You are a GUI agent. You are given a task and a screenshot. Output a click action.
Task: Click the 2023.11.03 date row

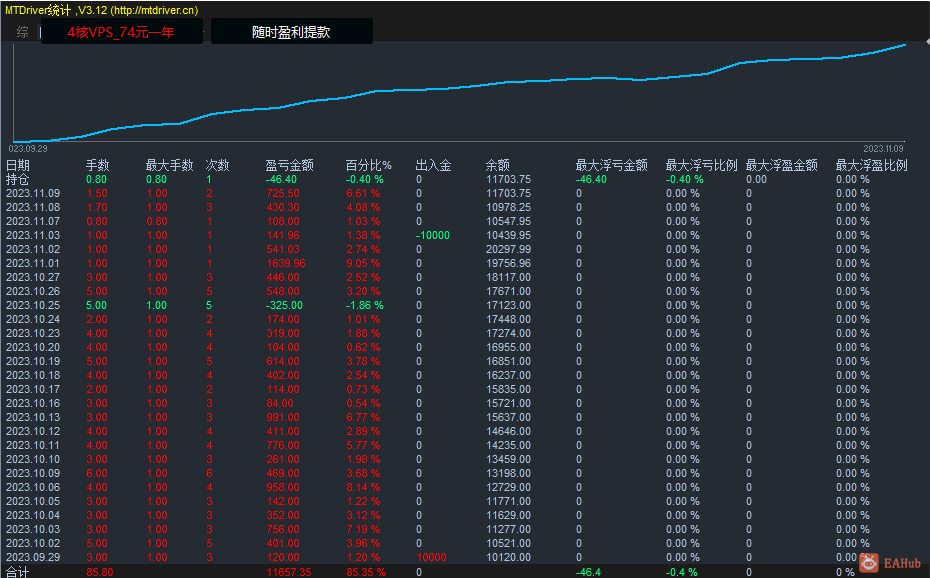click(33, 235)
